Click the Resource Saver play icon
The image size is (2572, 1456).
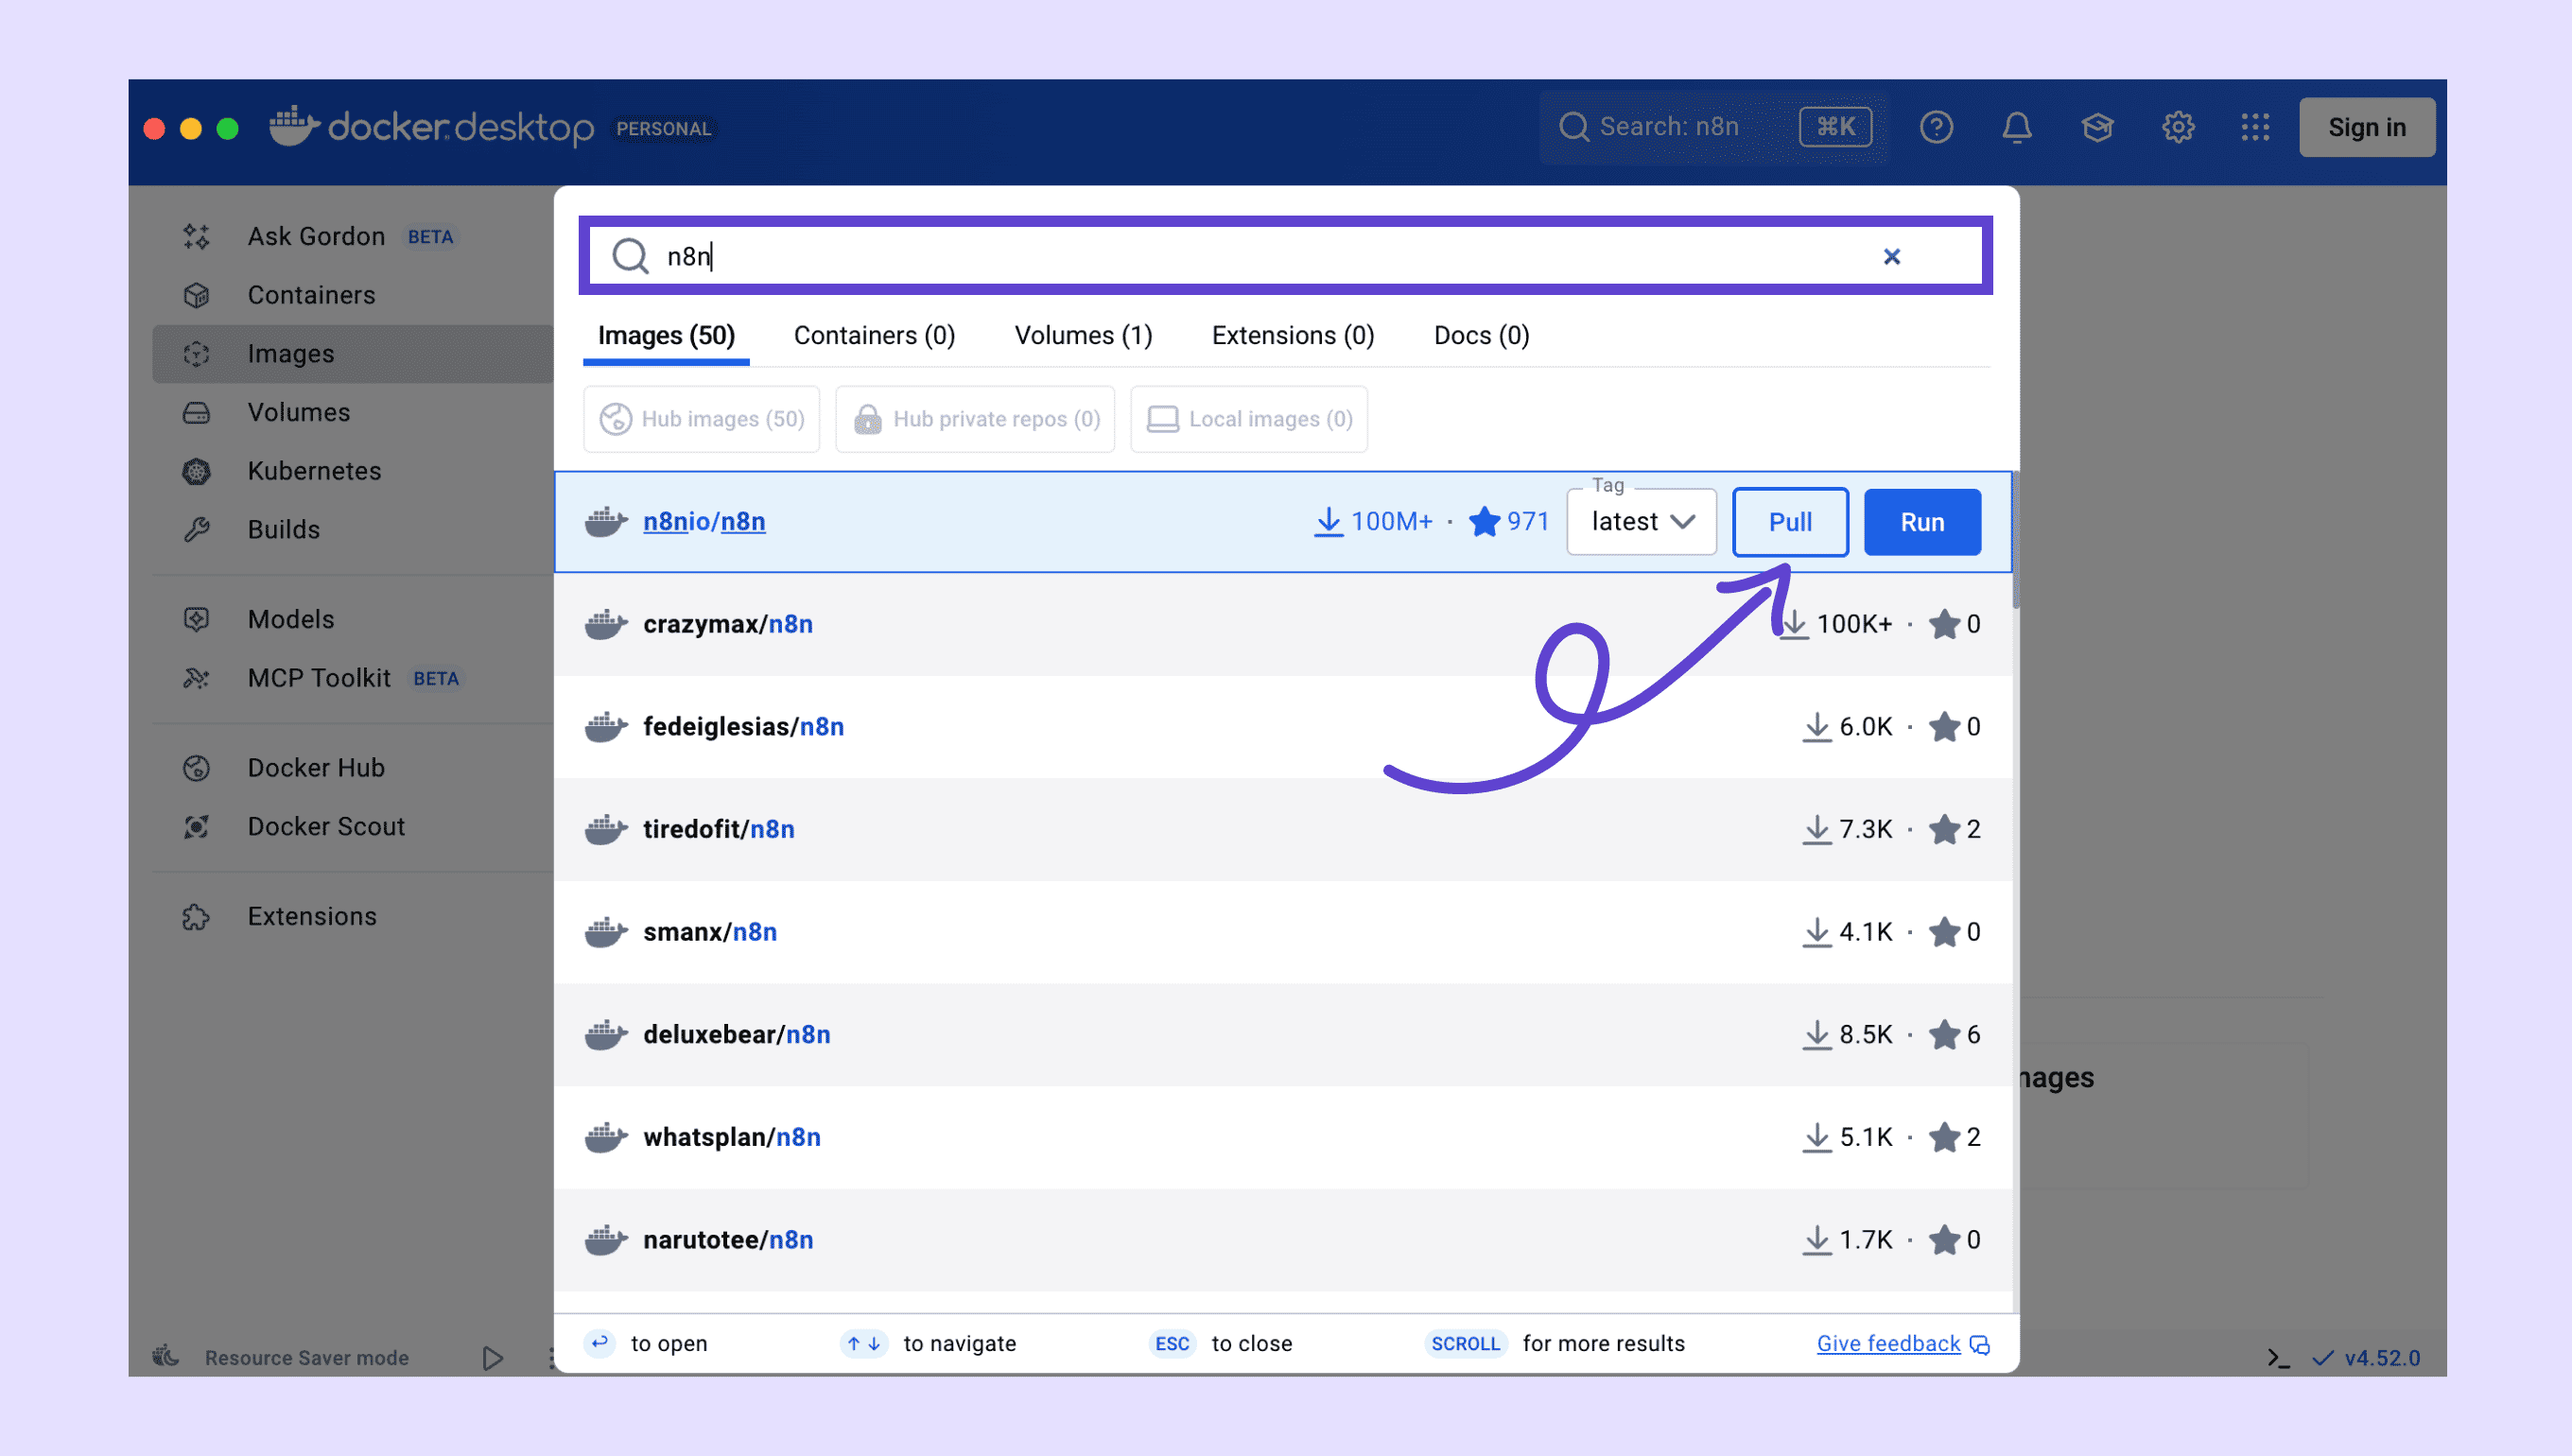point(492,1358)
